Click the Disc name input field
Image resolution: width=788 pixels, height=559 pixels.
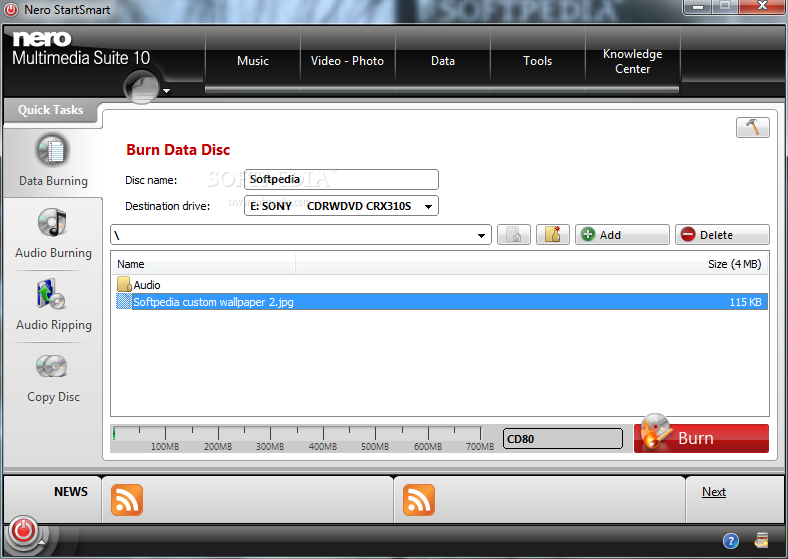point(341,179)
